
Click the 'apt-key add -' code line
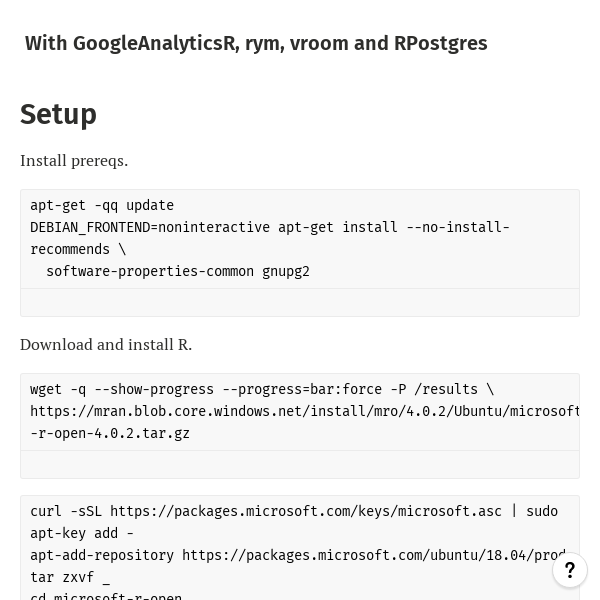point(82,533)
